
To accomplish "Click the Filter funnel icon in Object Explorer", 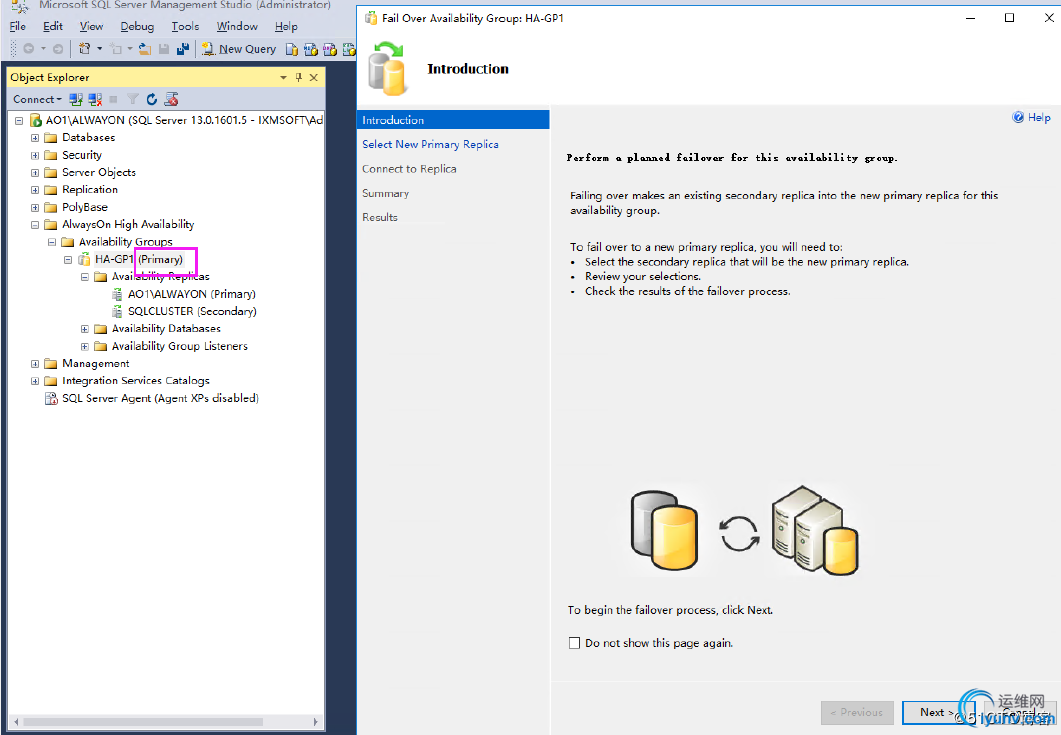I will tap(133, 99).
